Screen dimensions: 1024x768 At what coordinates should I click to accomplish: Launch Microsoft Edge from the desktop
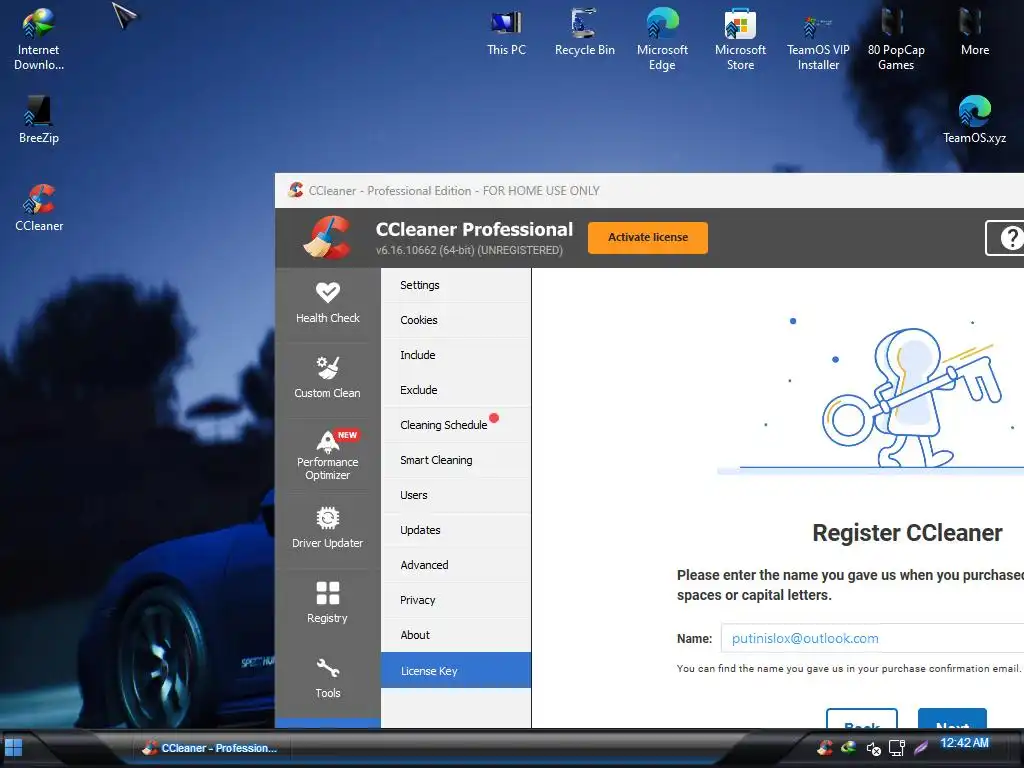(x=662, y=39)
